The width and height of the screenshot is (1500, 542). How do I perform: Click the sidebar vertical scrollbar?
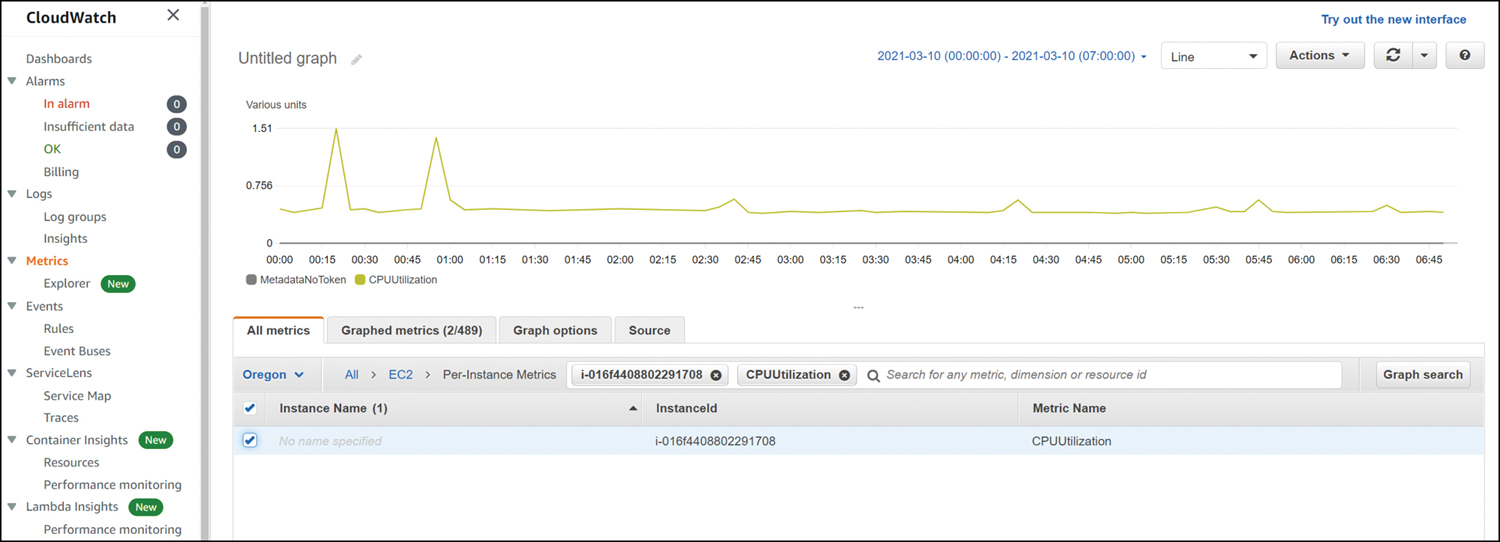click(206, 270)
